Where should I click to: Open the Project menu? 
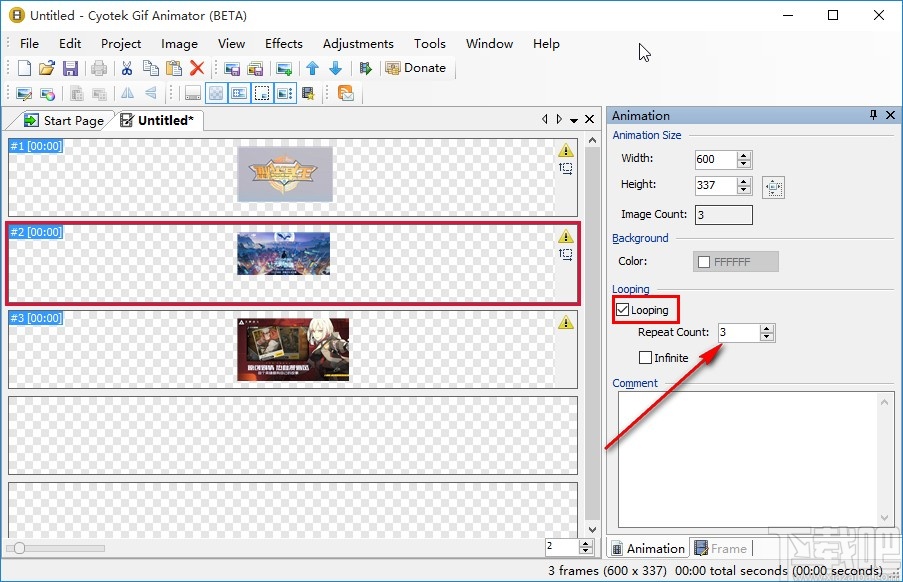pyautogui.click(x=121, y=44)
